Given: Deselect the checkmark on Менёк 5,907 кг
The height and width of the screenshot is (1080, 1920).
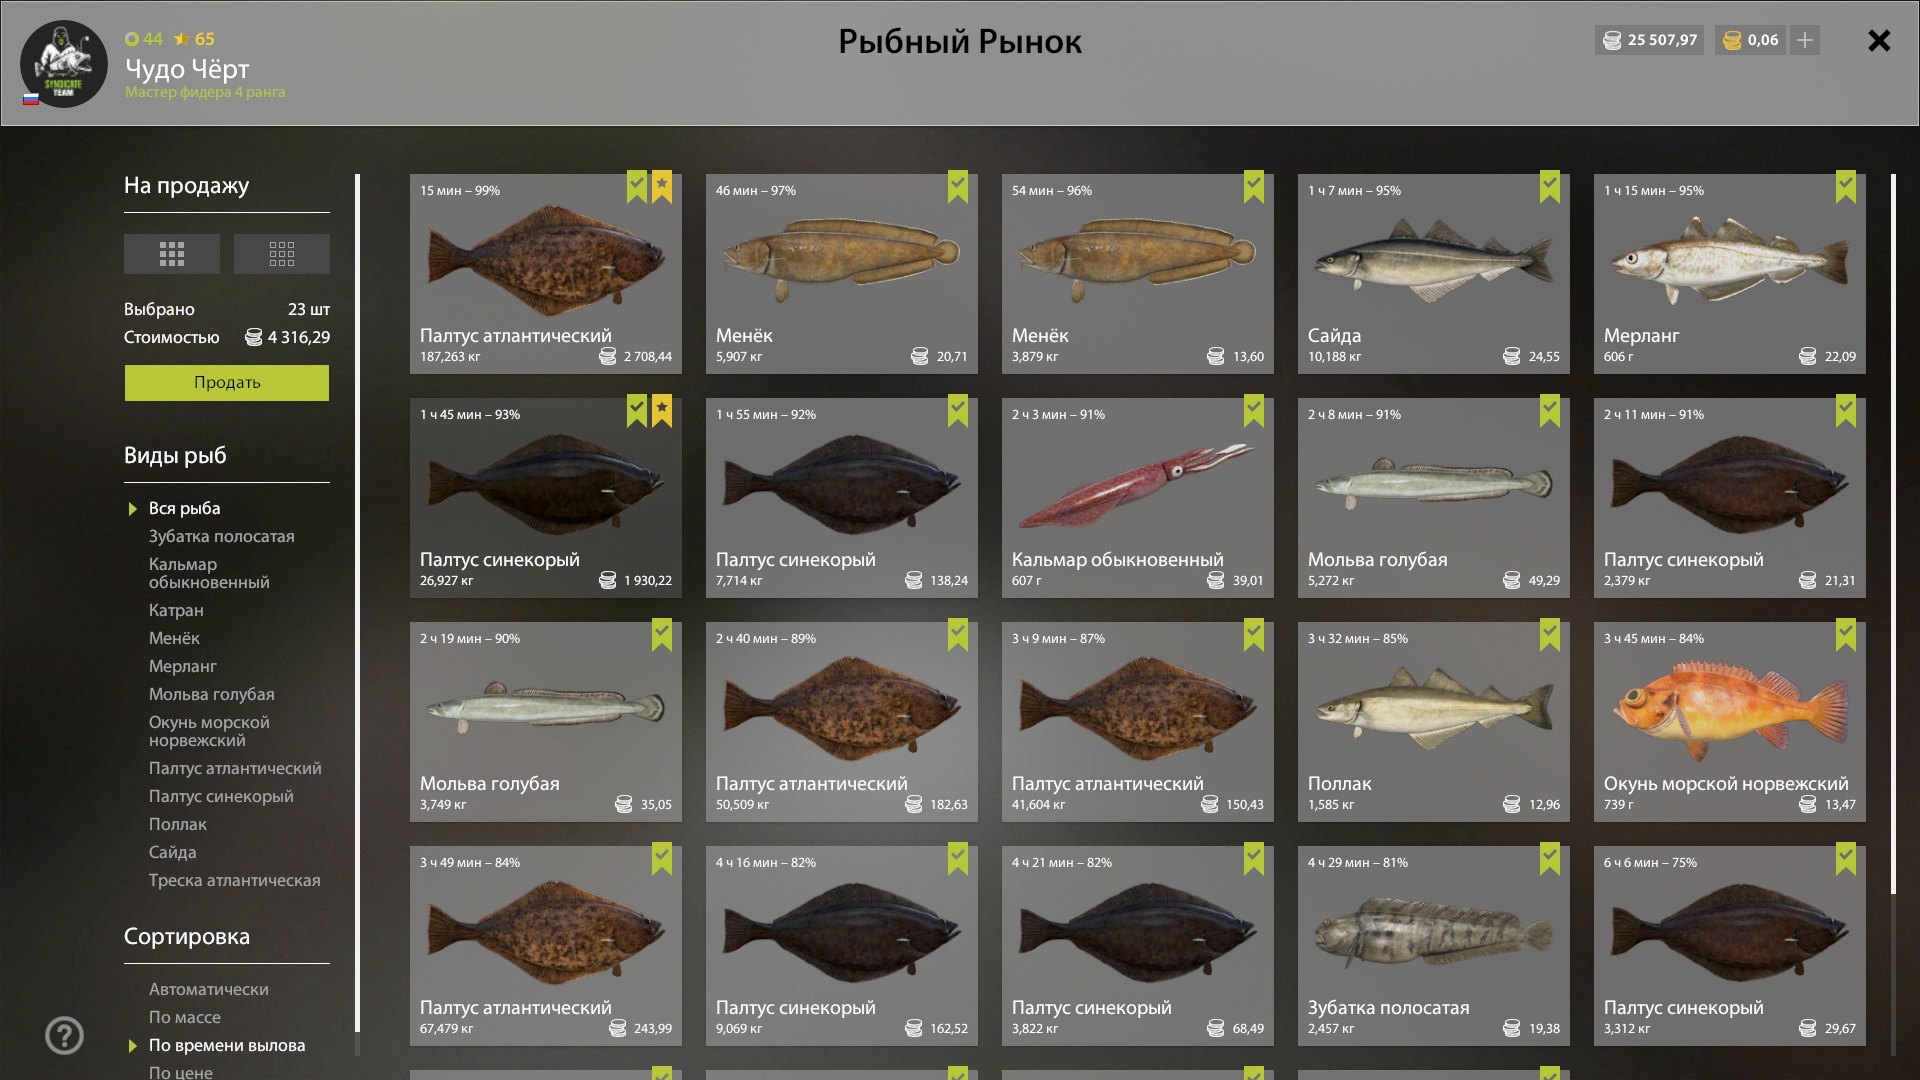Looking at the screenshot, I should [x=958, y=186].
